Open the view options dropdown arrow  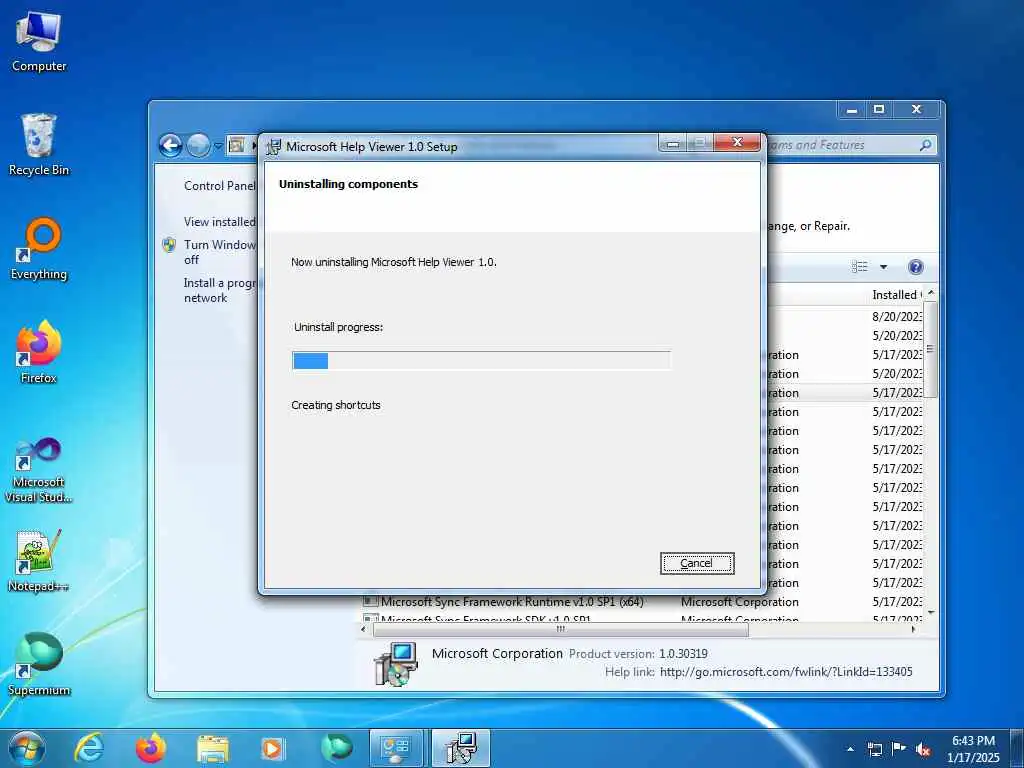(x=884, y=266)
